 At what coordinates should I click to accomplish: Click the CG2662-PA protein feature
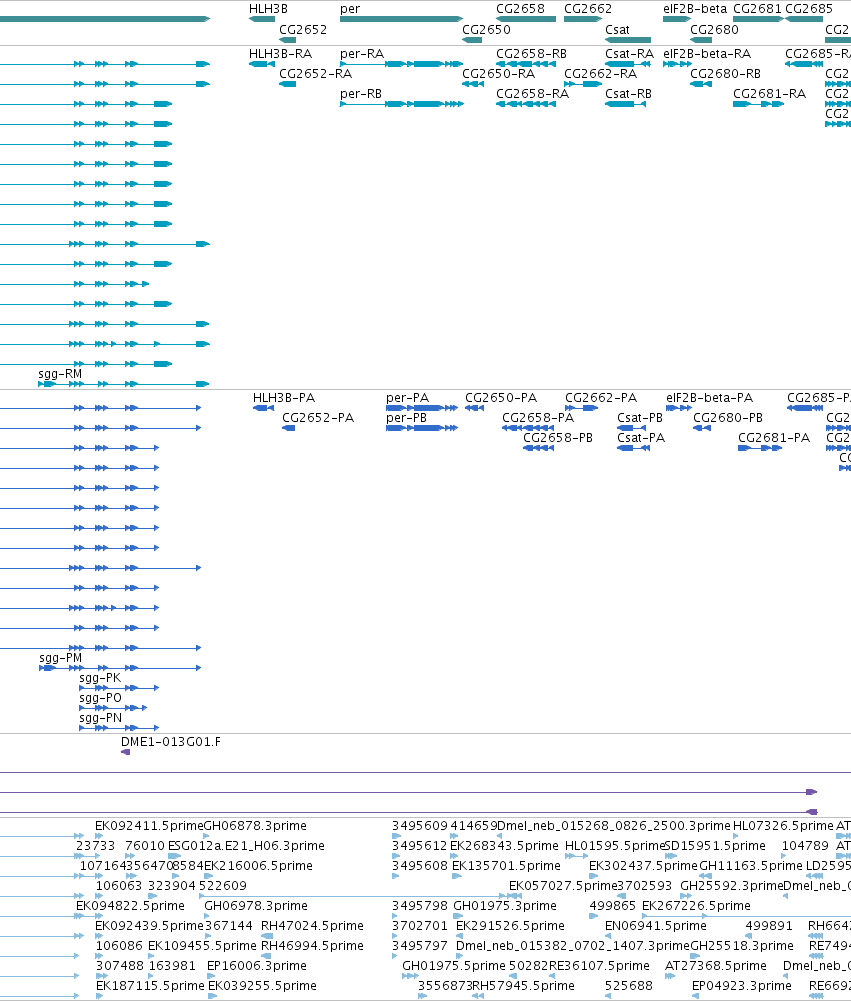click(582, 408)
